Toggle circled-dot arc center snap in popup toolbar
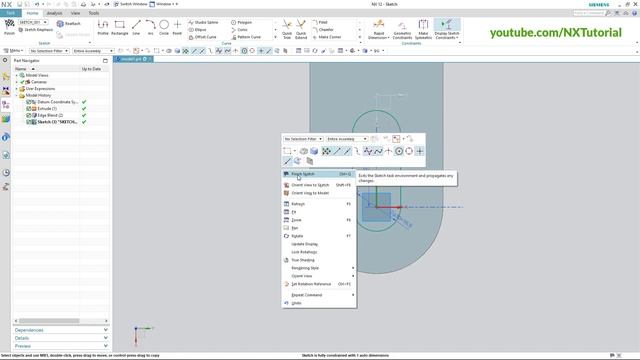 (399, 151)
